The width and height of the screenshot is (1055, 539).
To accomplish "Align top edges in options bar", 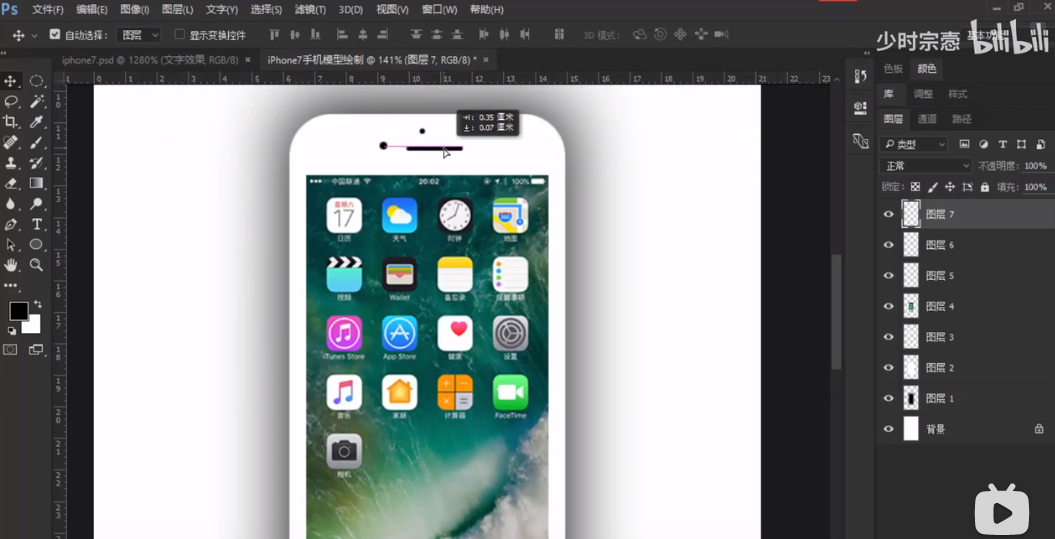I will click(x=273, y=34).
